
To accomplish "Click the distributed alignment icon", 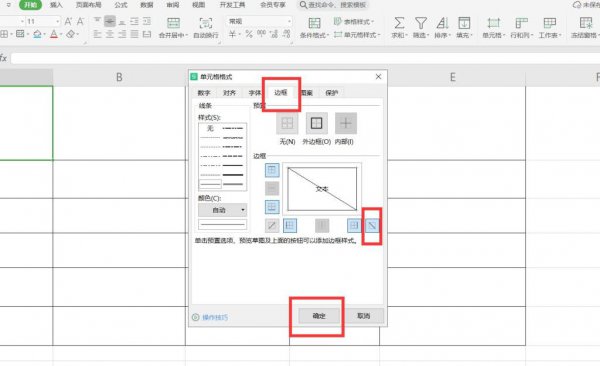I will (147, 34).
